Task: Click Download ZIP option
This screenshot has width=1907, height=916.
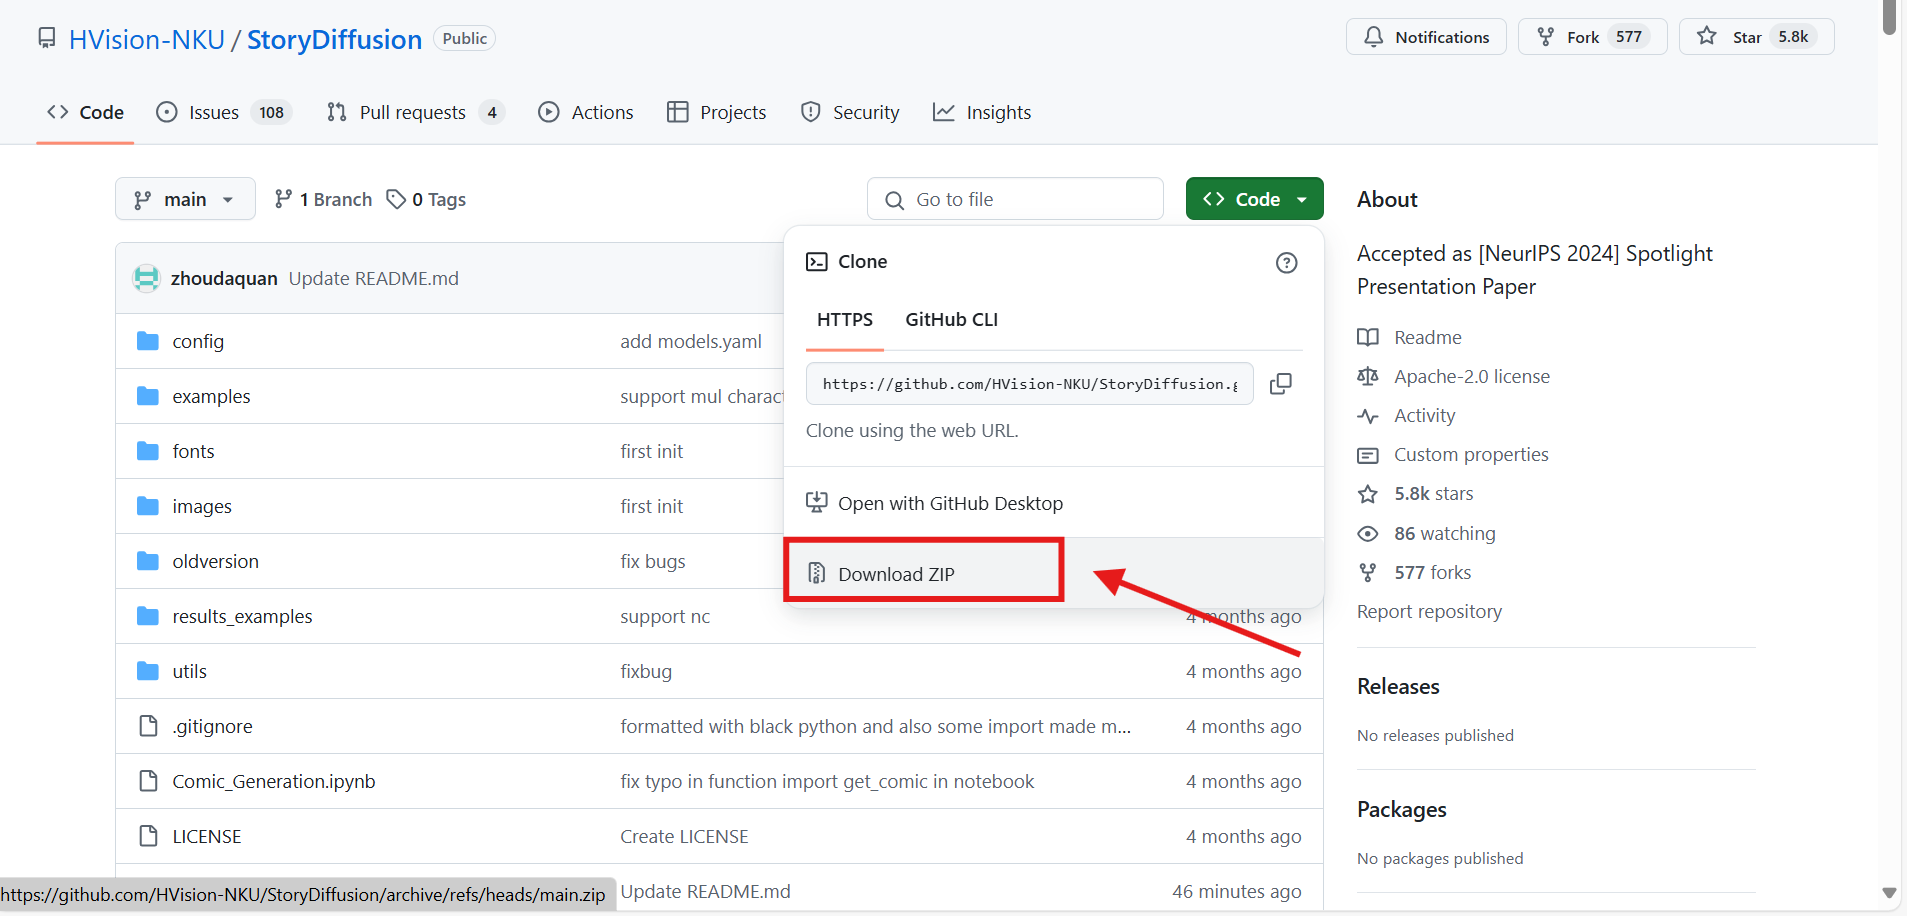Action: tap(896, 574)
